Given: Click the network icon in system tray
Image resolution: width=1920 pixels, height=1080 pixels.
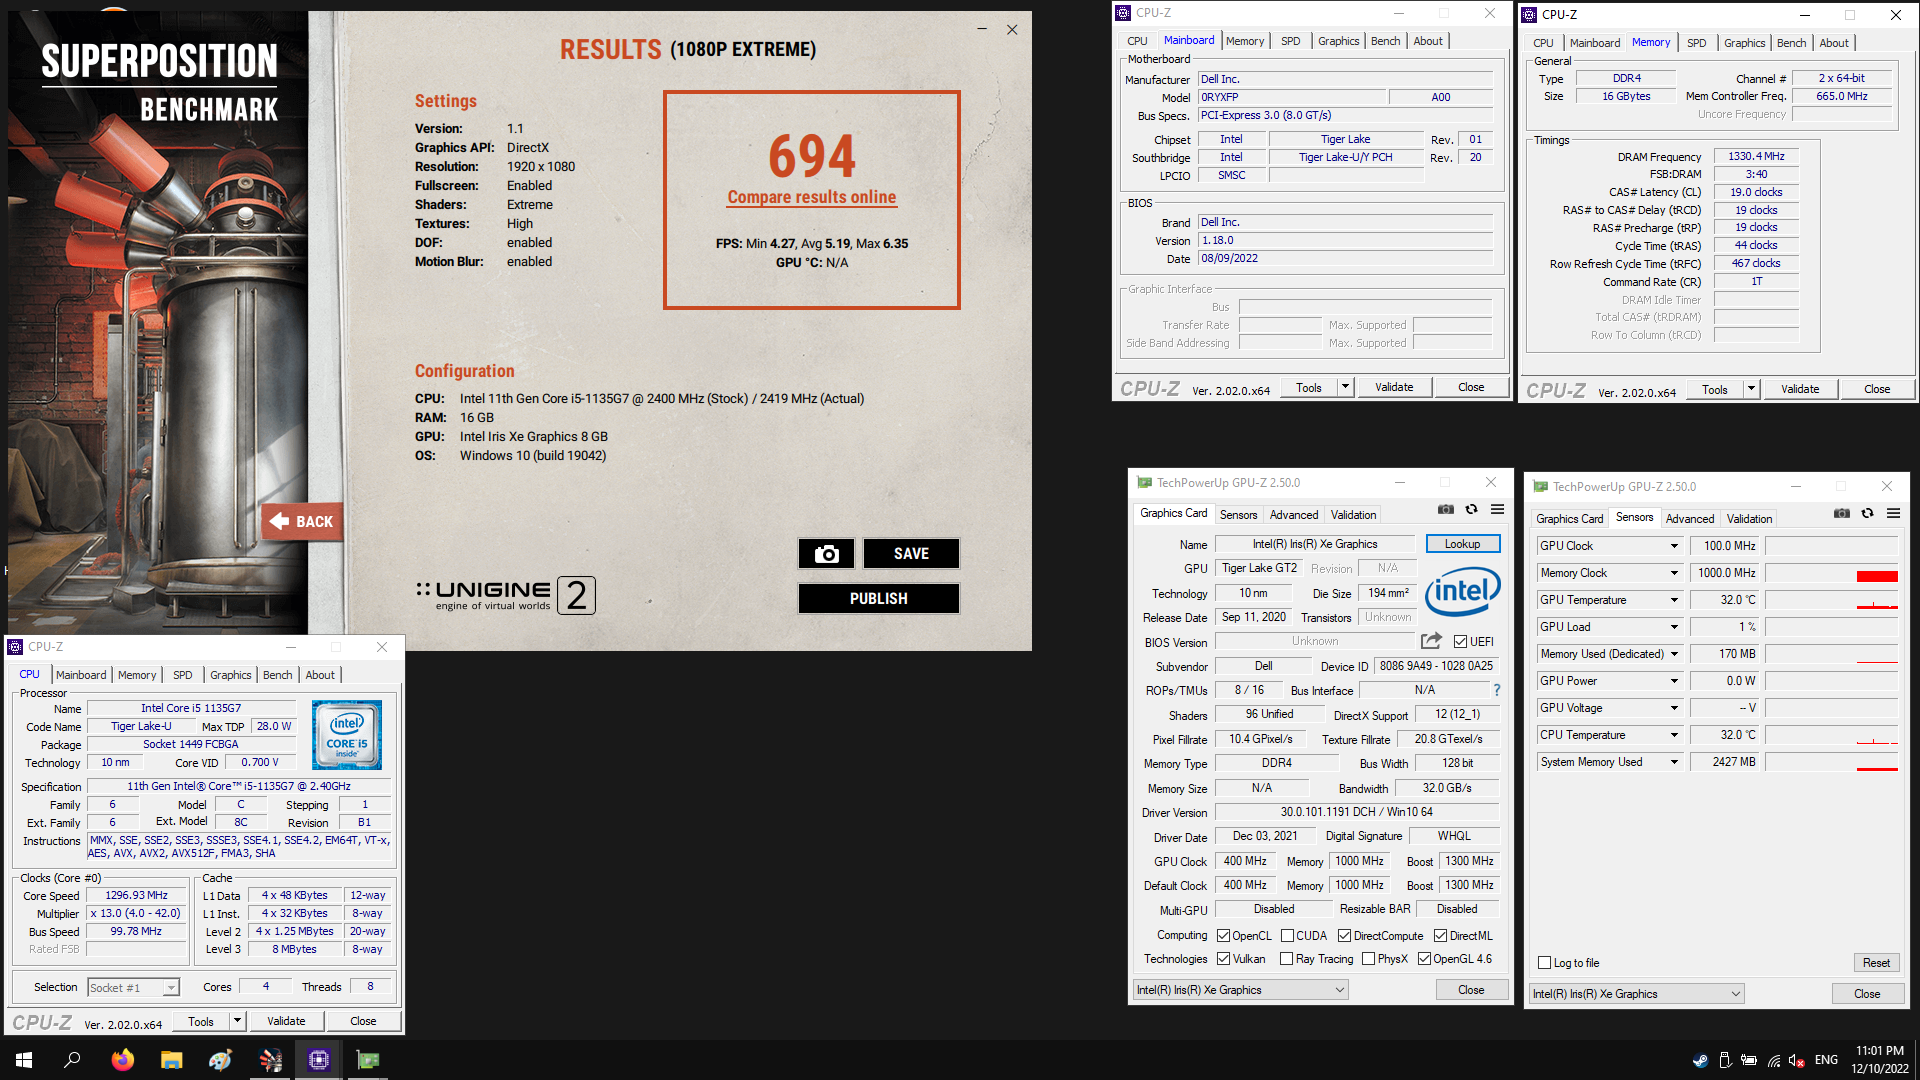Looking at the screenshot, I should click(x=1773, y=1060).
